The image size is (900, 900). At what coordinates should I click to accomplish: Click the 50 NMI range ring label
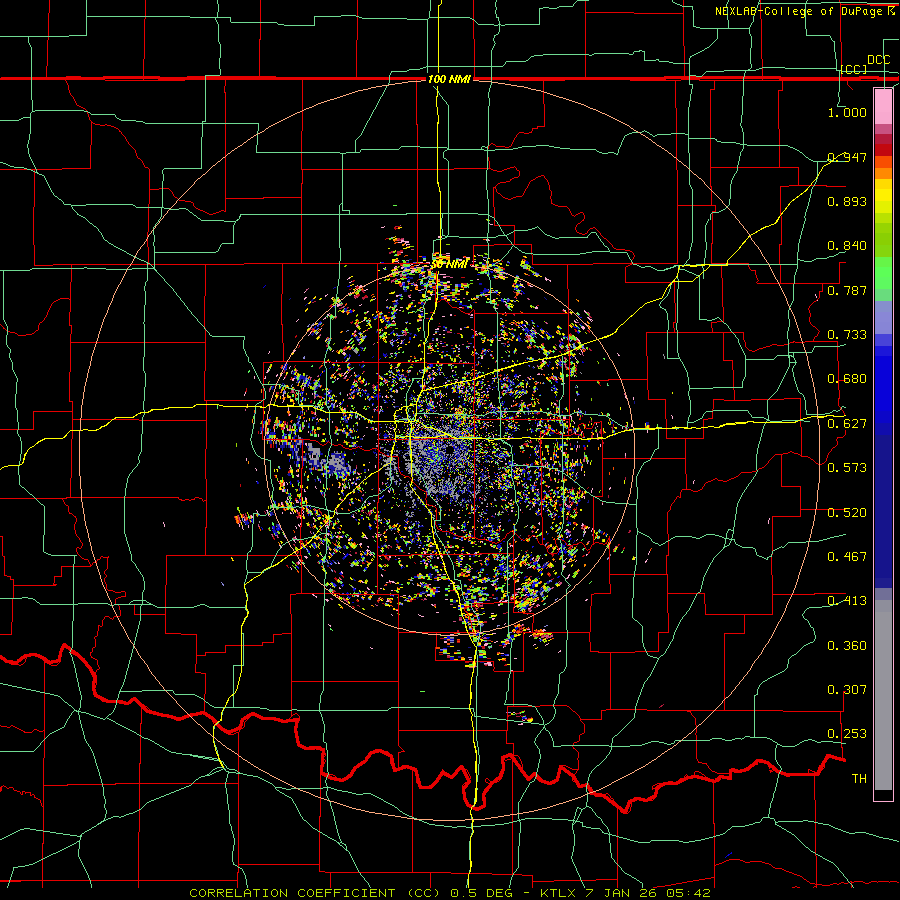click(x=449, y=264)
